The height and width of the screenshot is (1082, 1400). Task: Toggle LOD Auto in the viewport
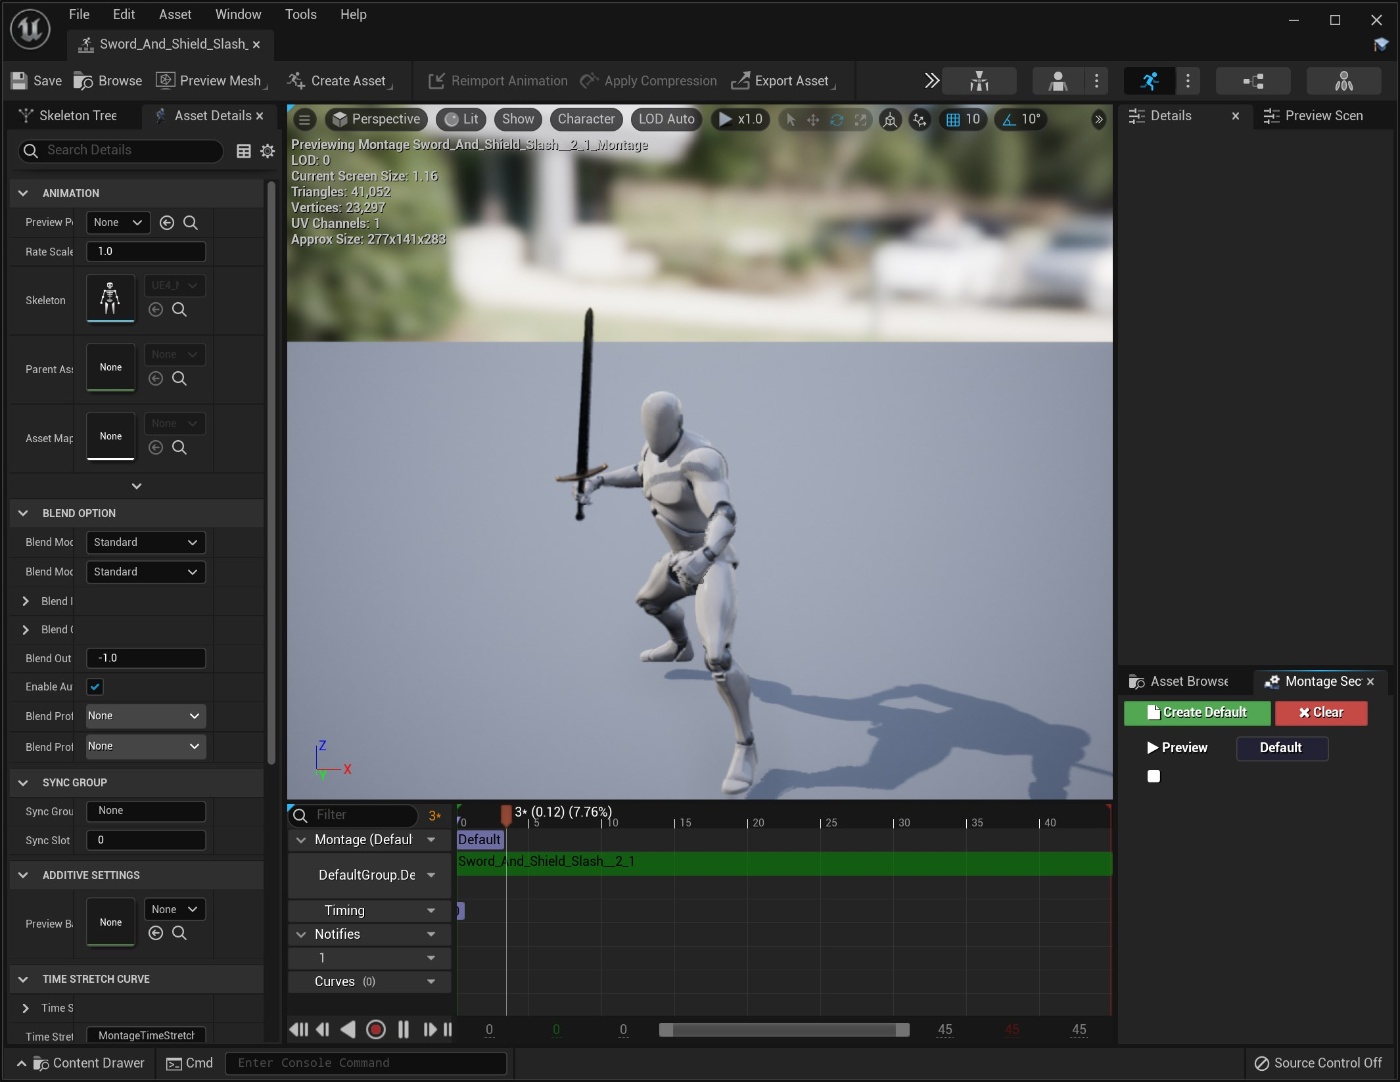[665, 119]
